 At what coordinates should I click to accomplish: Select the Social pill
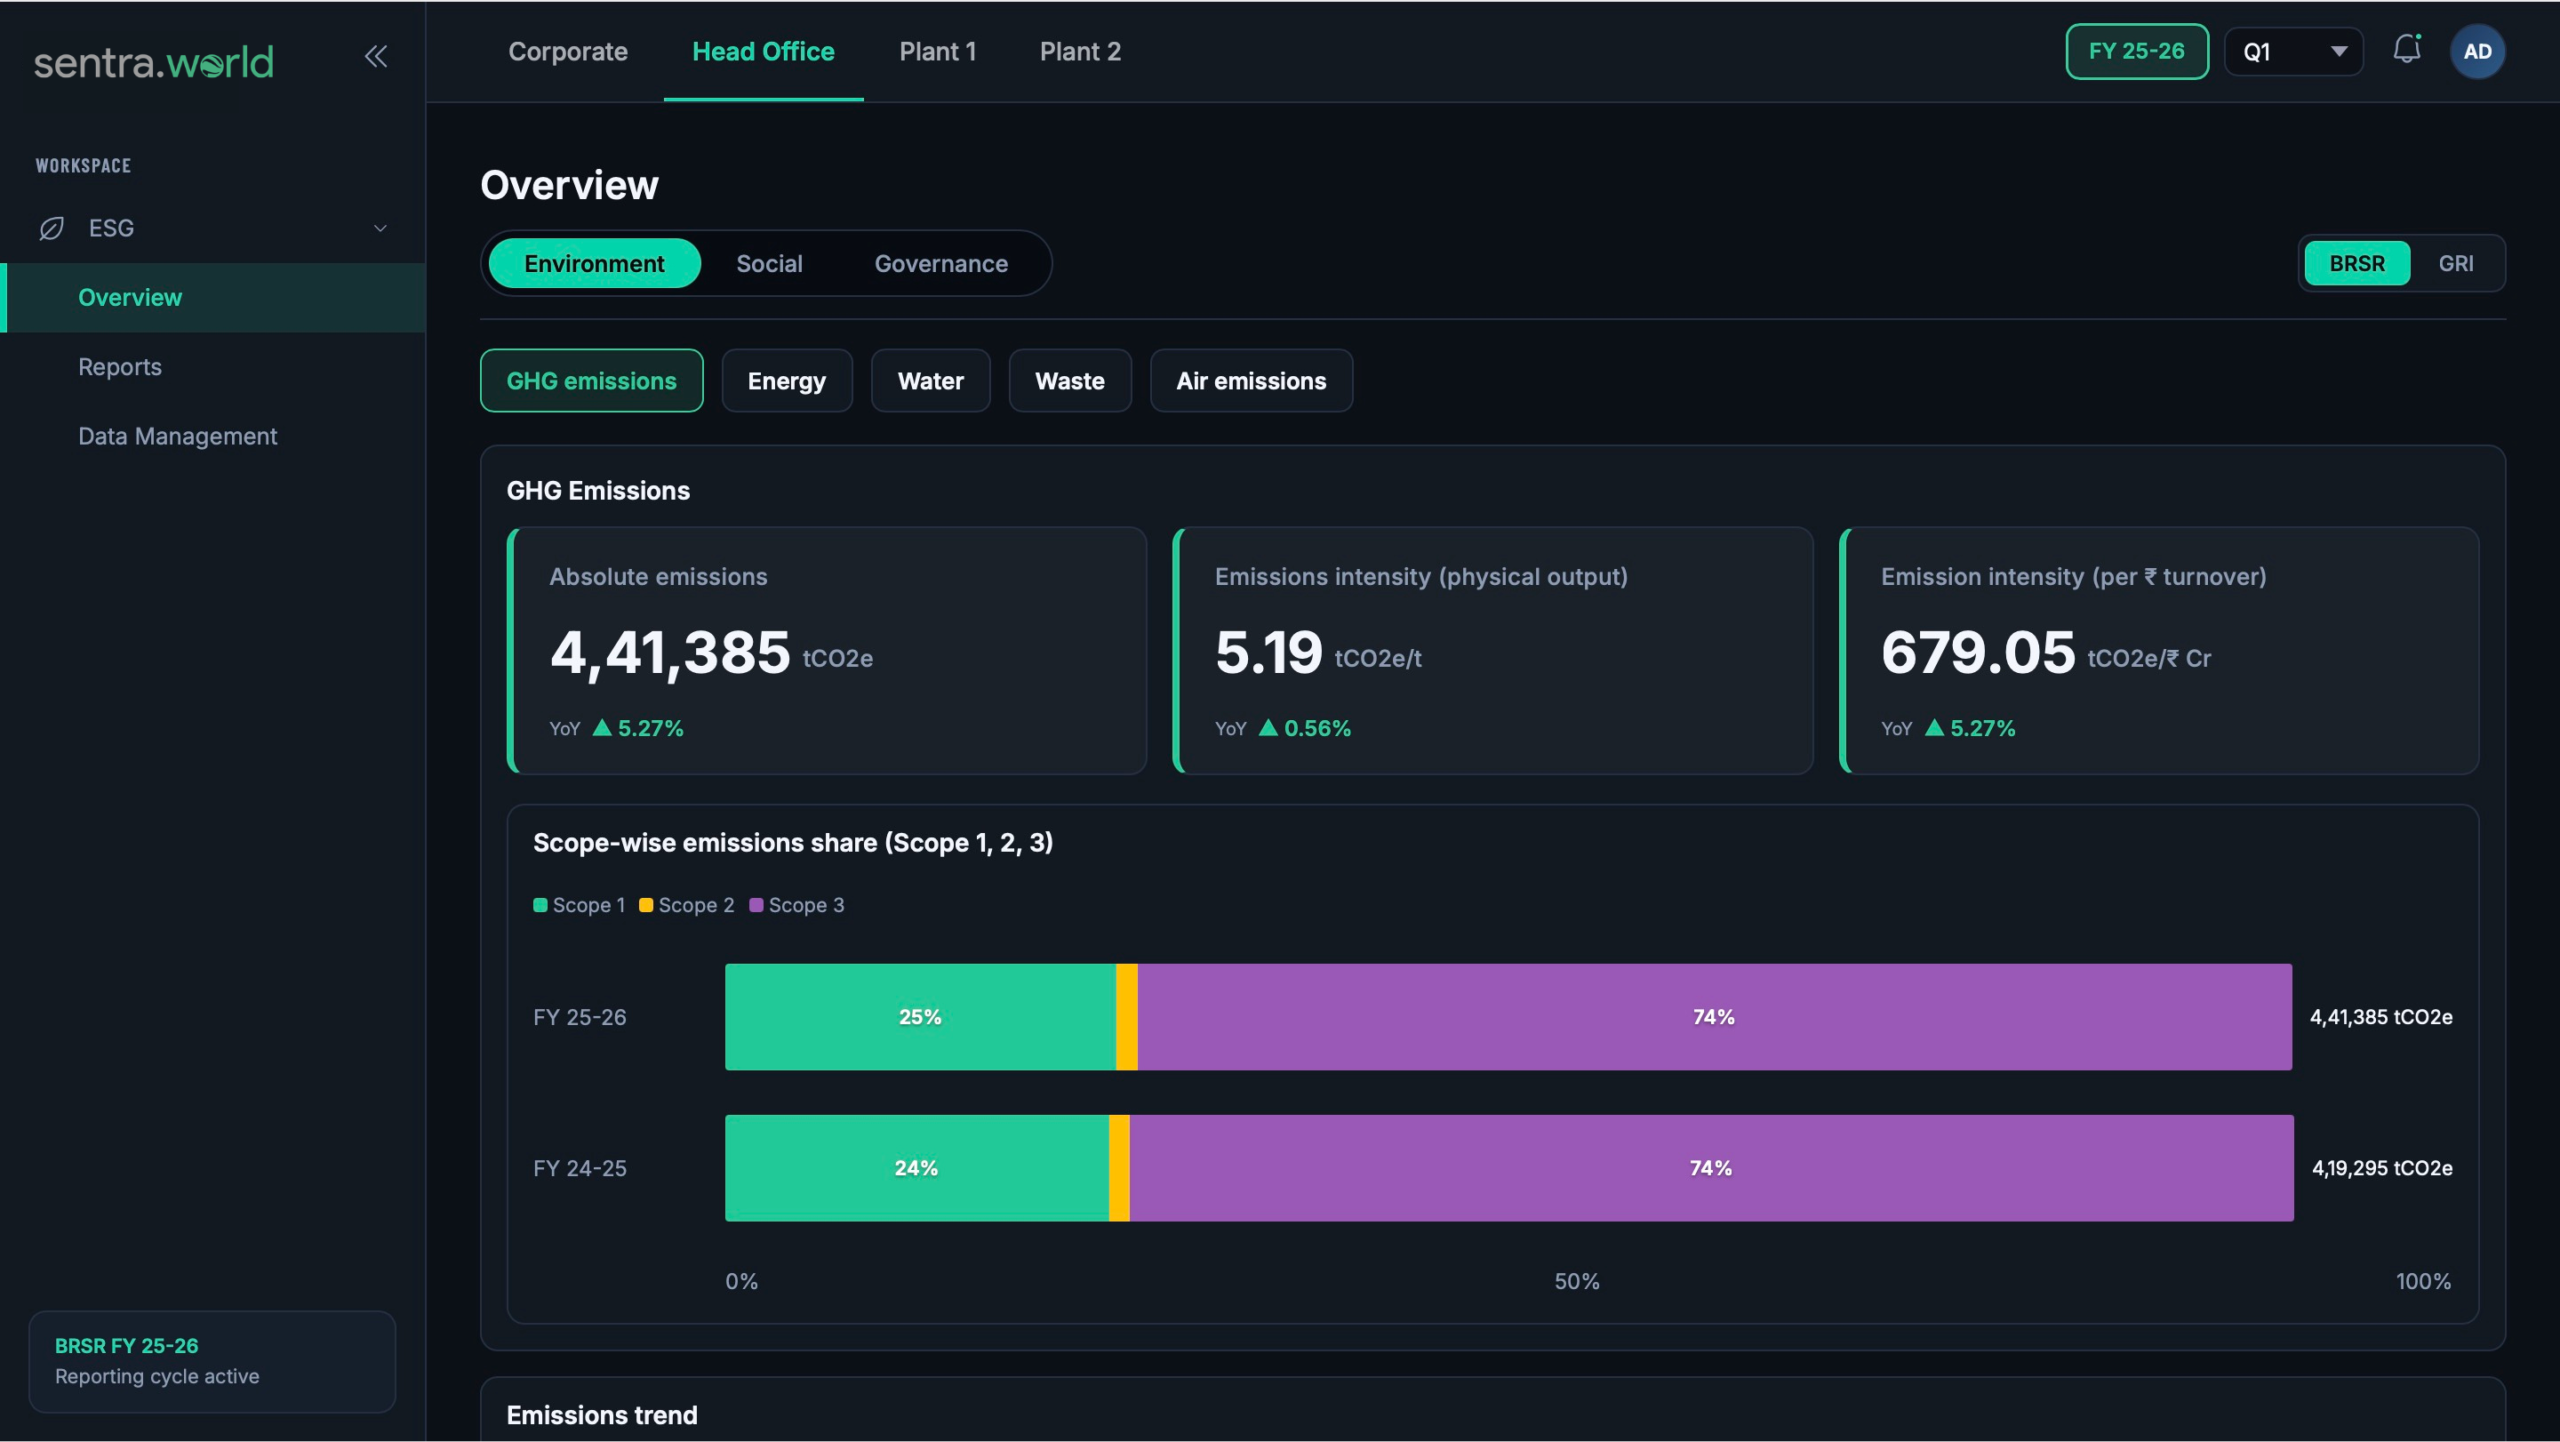769,263
